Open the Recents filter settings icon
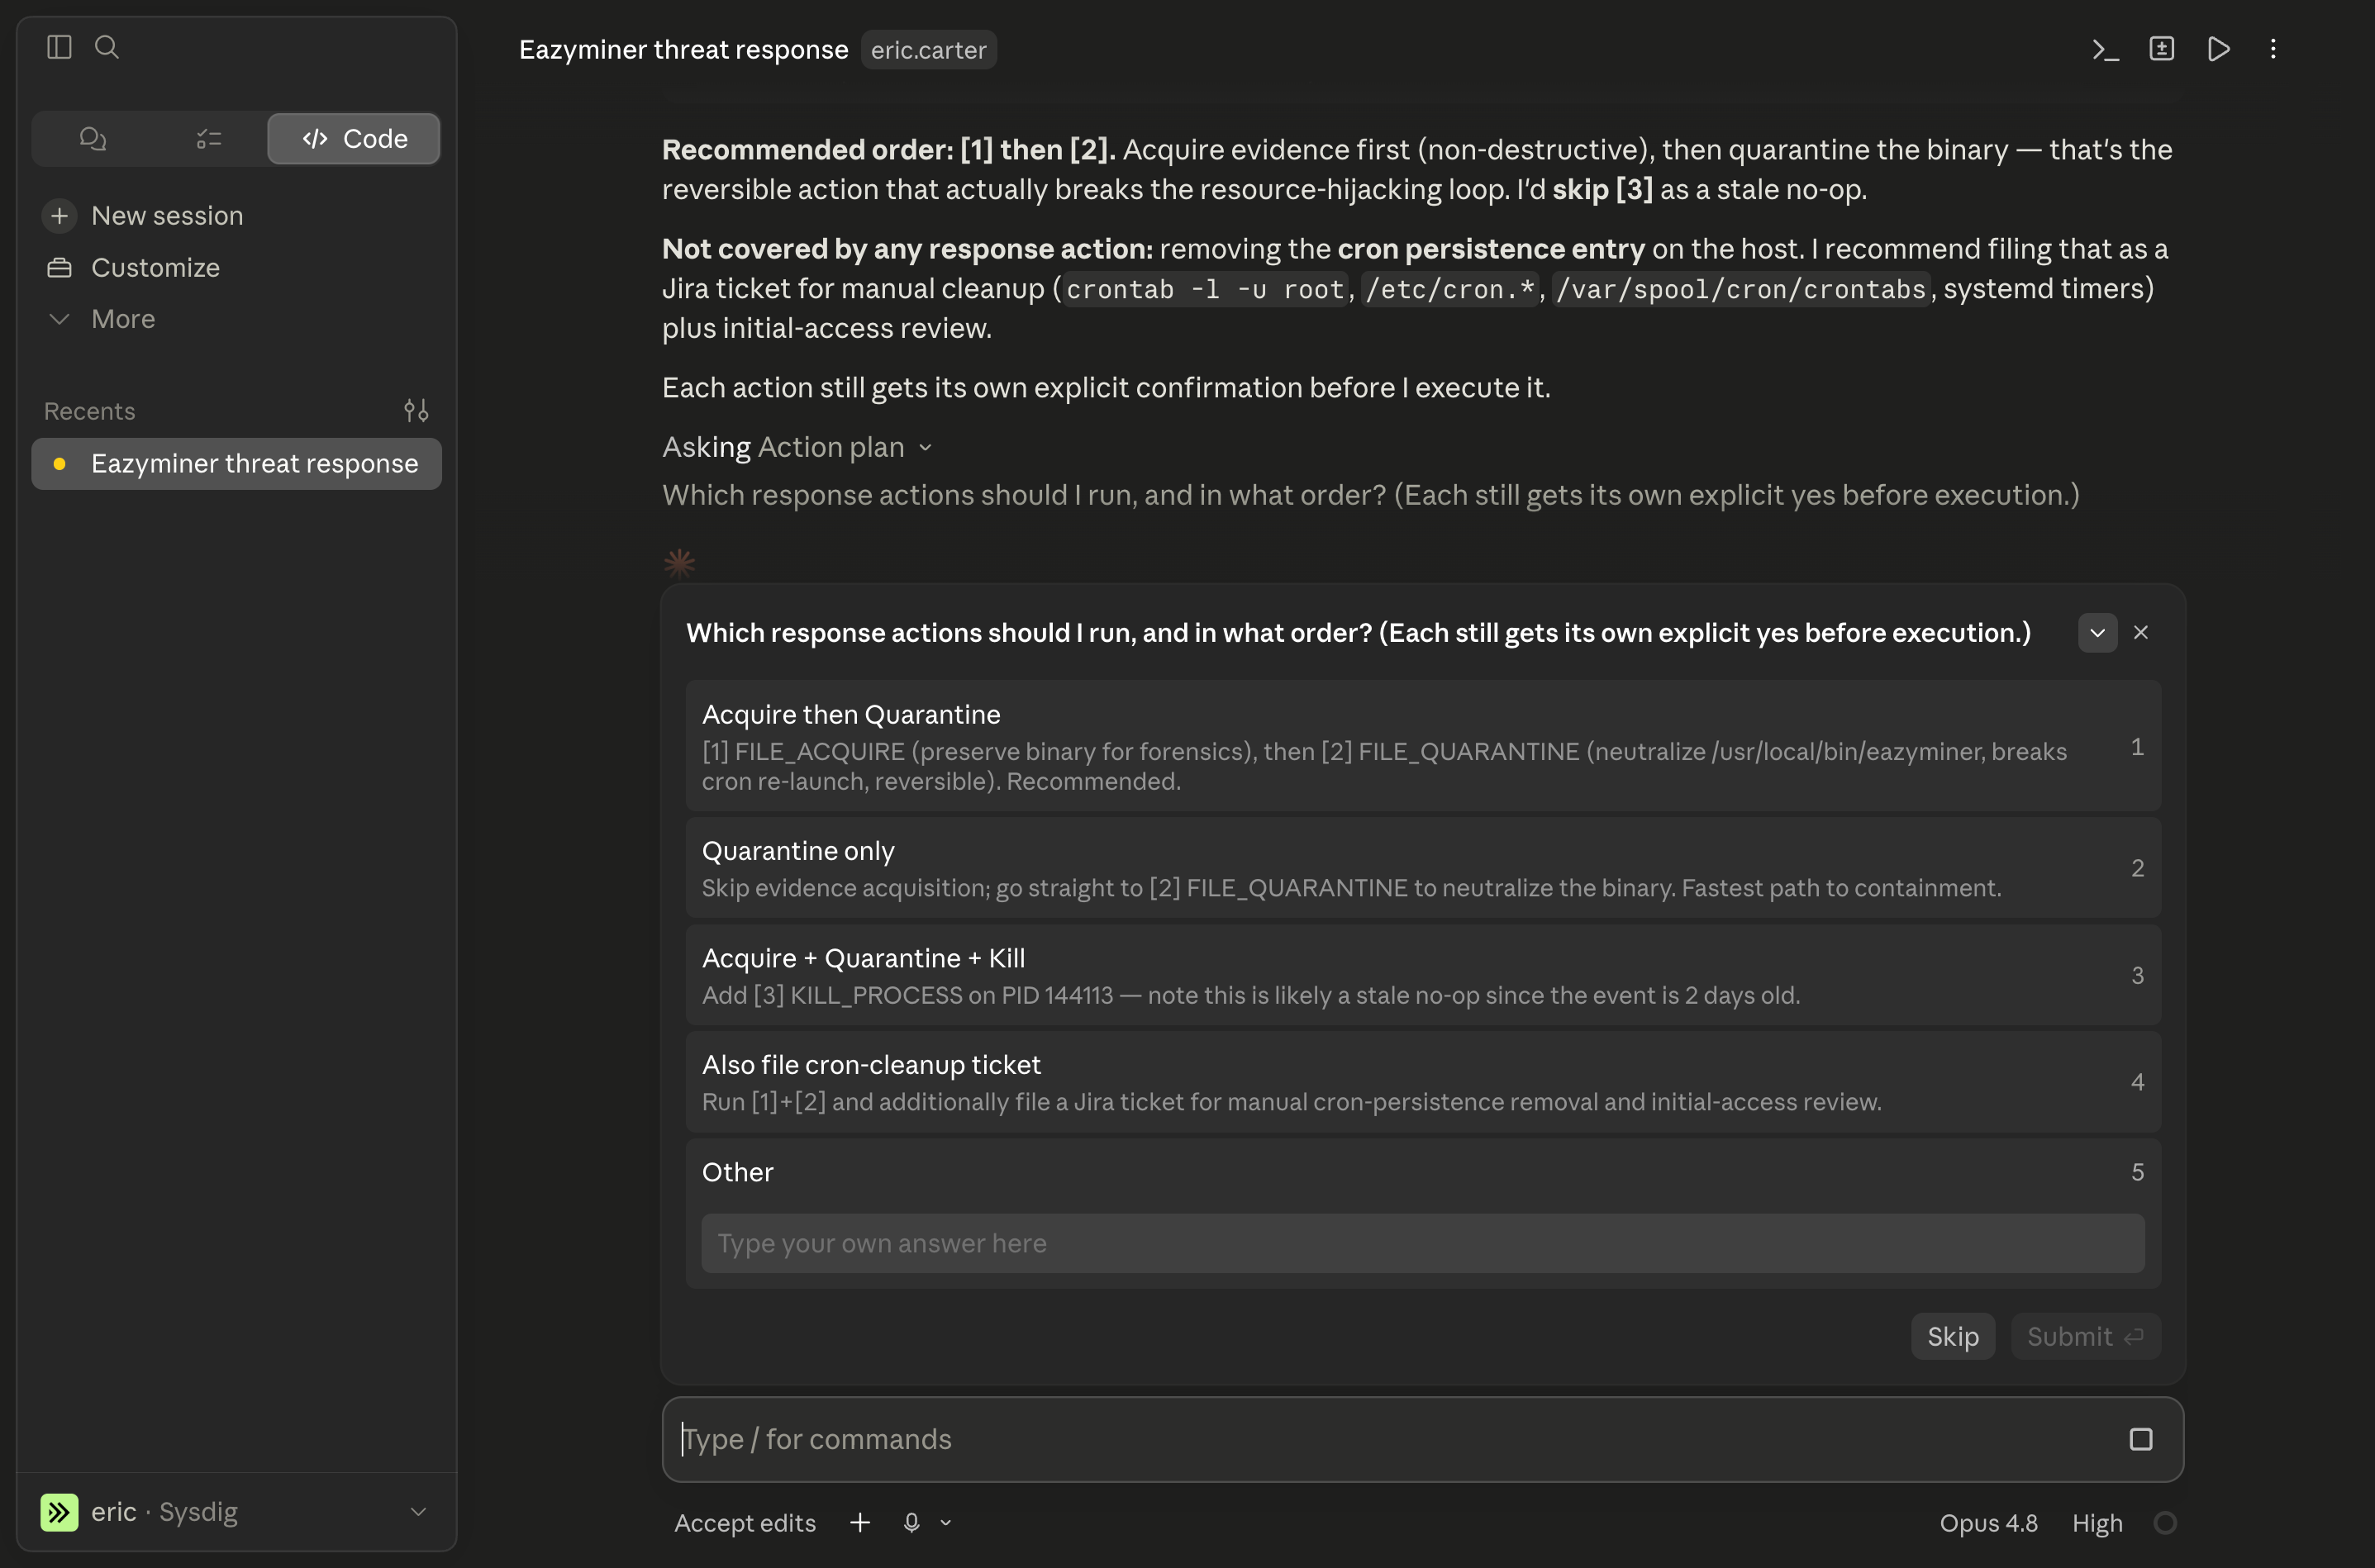Viewport: 2375px width, 1568px height. pyautogui.click(x=416, y=410)
